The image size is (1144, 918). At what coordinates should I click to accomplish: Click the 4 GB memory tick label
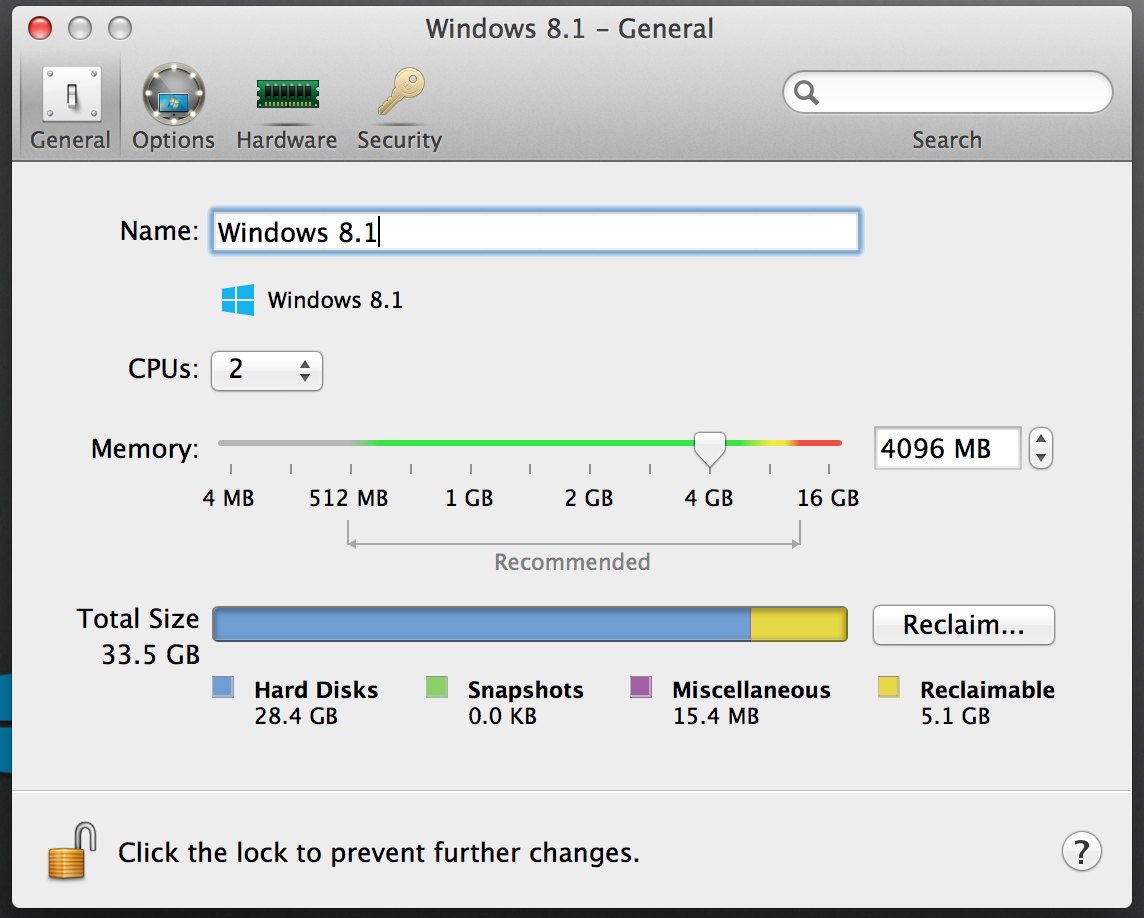click(x=708, y=498)
